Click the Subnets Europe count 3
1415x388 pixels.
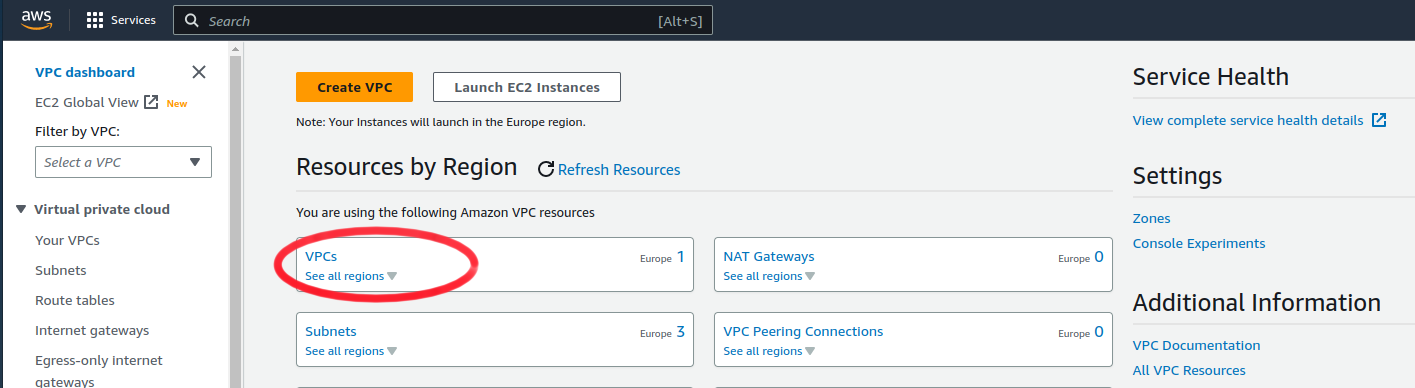(x=680, y=332)
